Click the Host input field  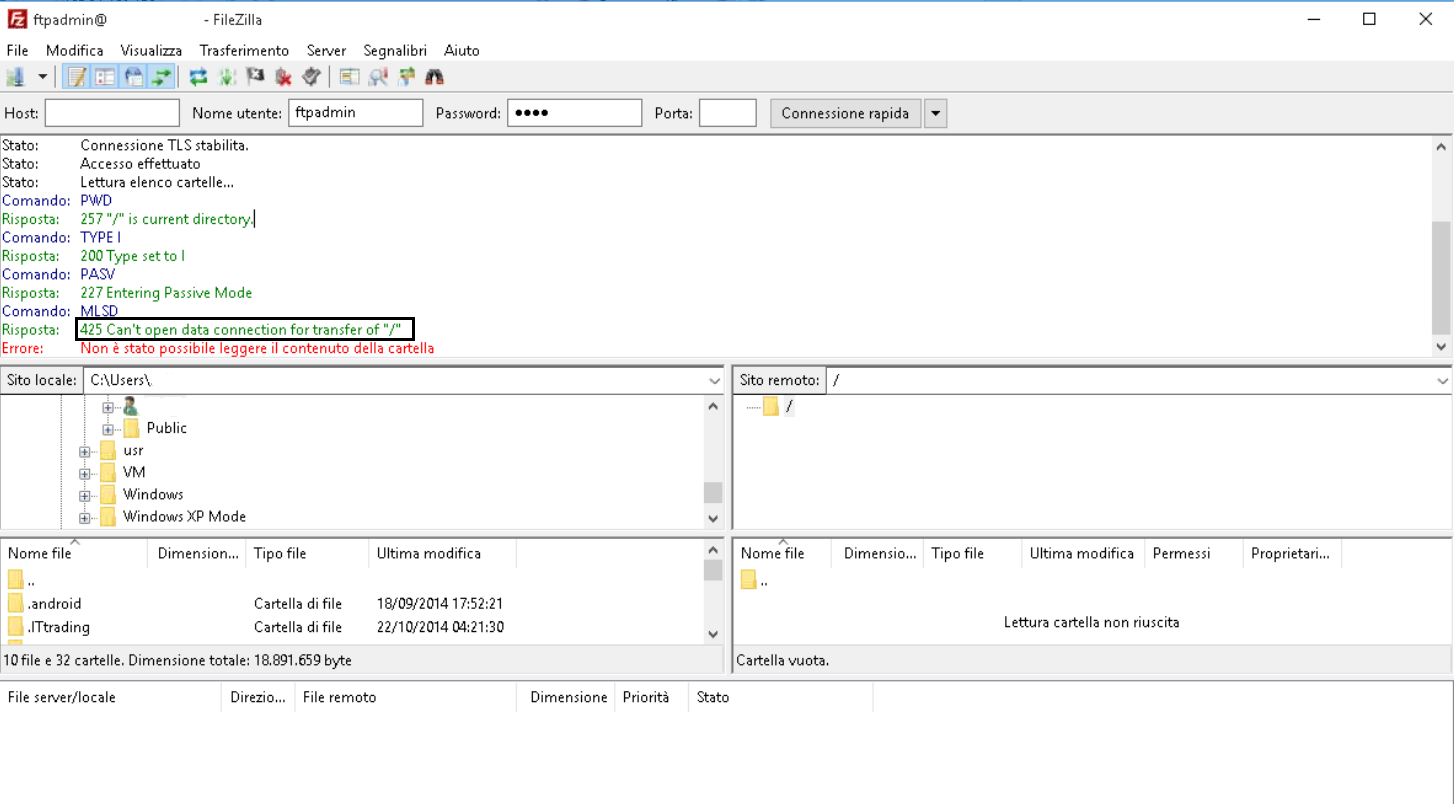click(x=112, y=113)
